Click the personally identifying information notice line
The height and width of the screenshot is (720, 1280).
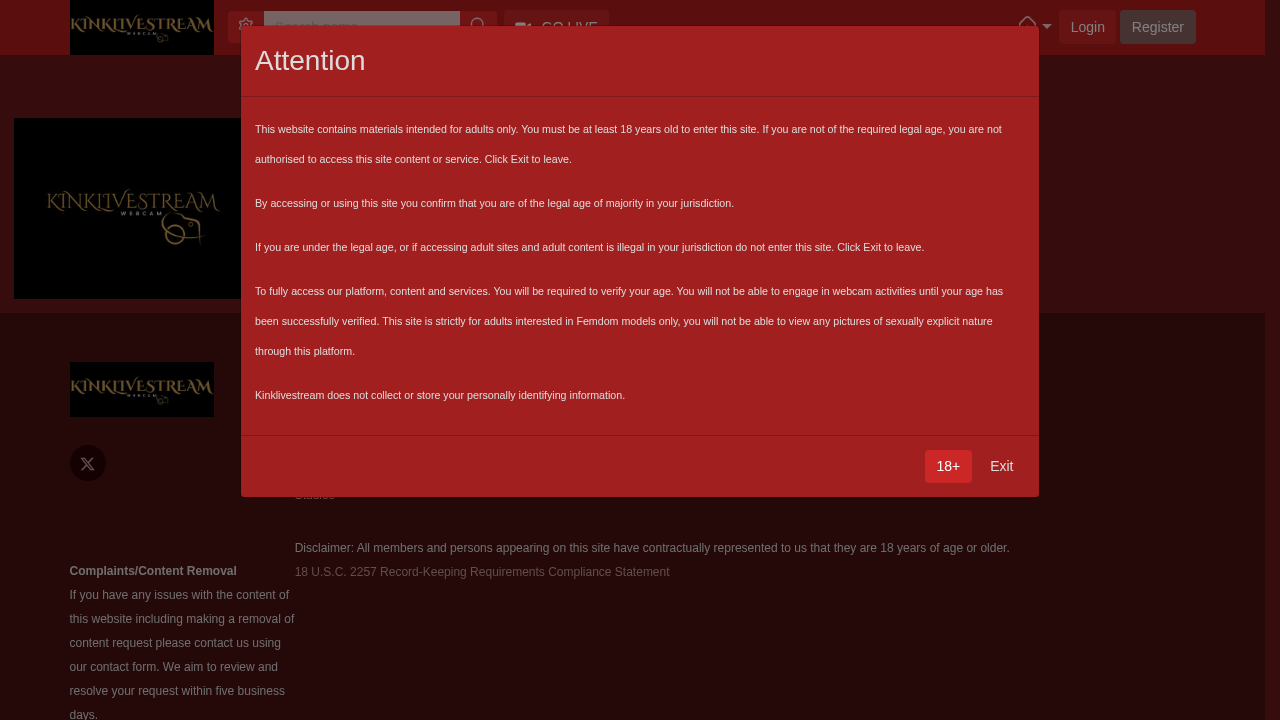440,395
